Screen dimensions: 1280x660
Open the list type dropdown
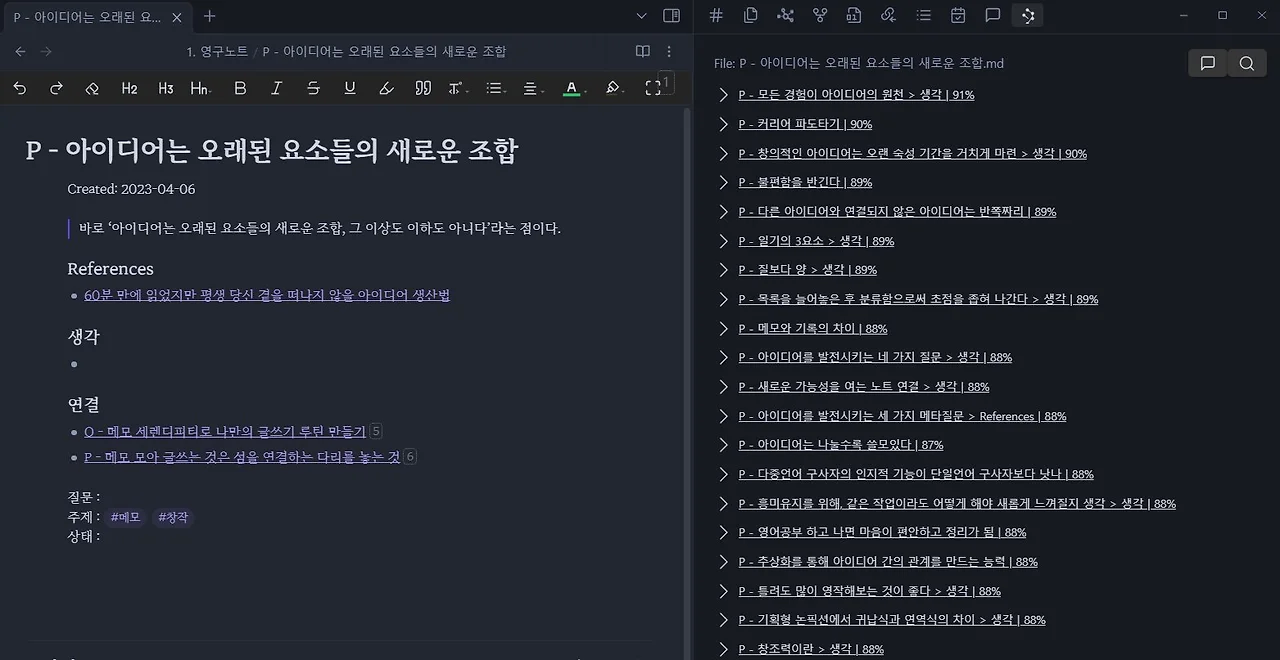(x=495, y=88)
